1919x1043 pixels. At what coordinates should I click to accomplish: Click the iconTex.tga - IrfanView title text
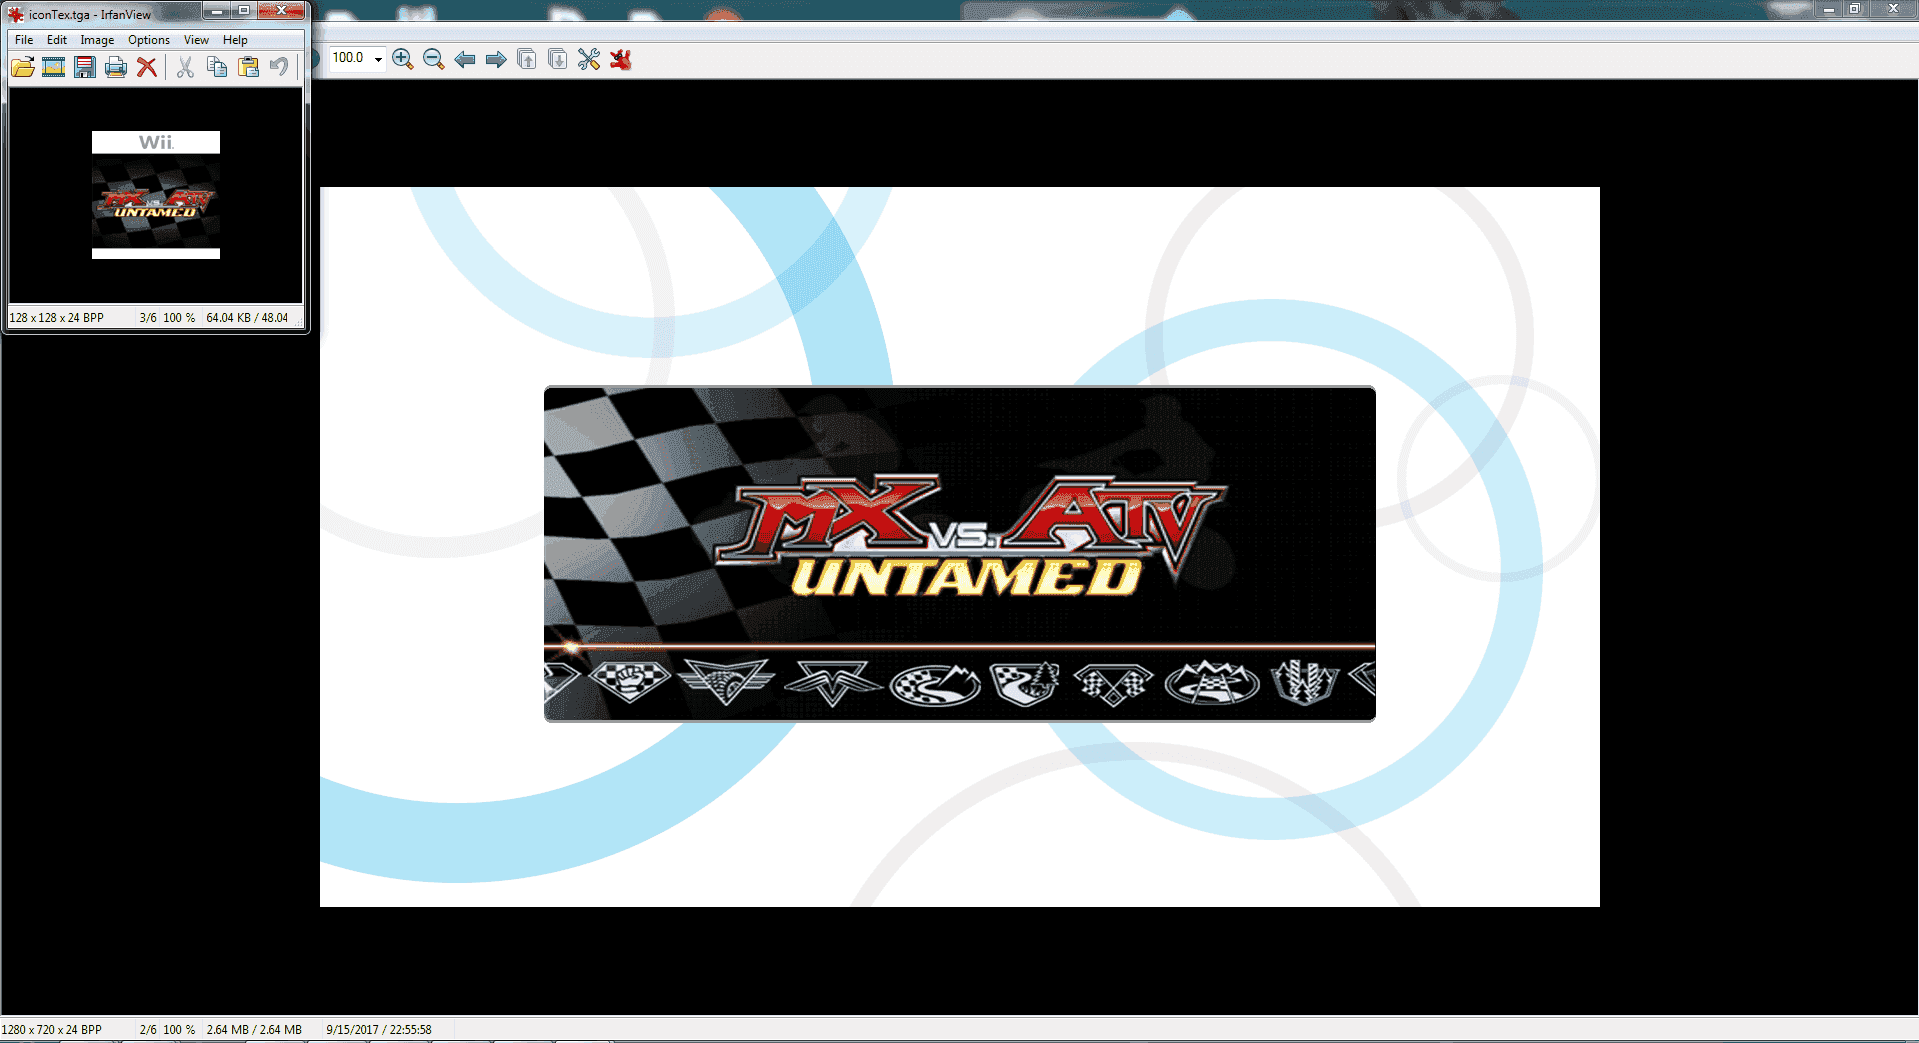tap(90, 15)
